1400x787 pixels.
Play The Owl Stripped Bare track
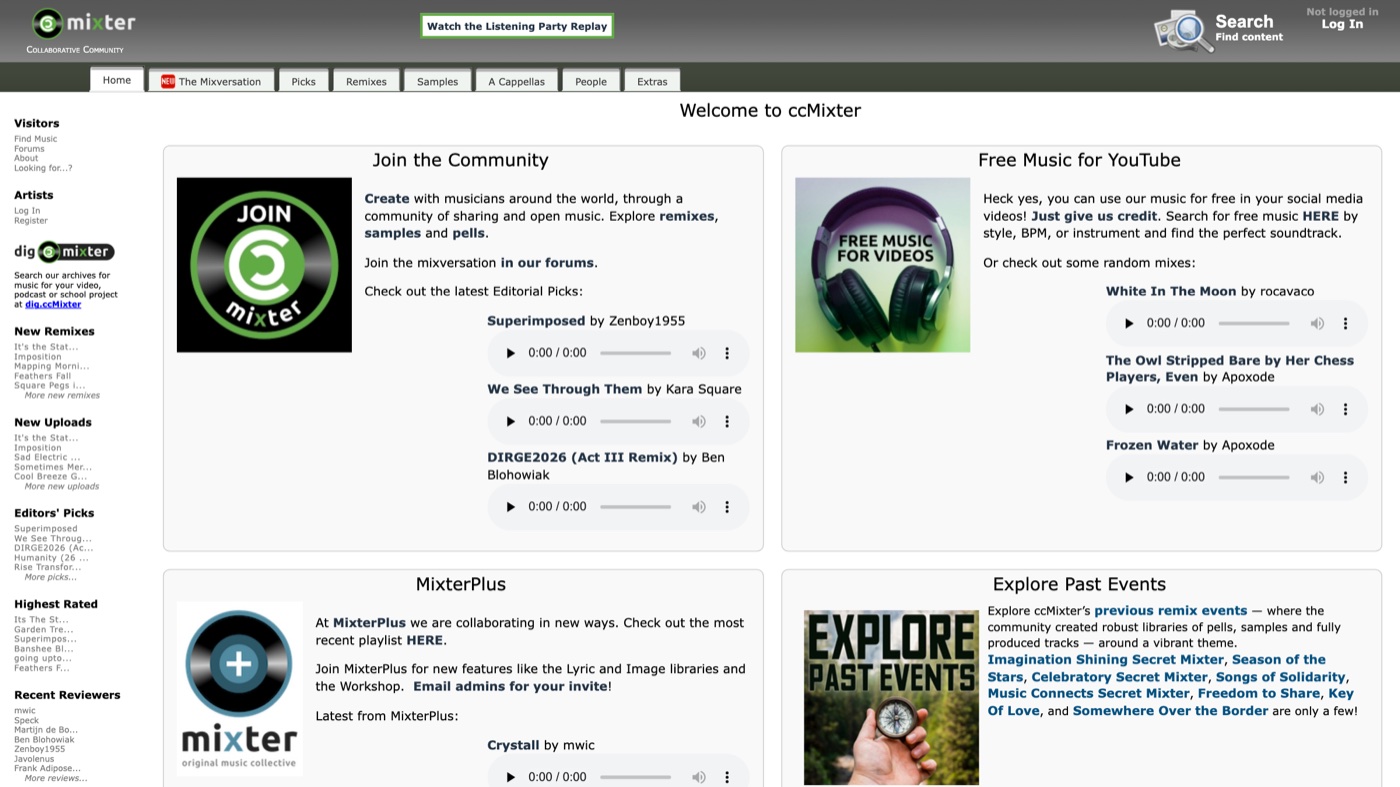click(x=1129, y=409)
